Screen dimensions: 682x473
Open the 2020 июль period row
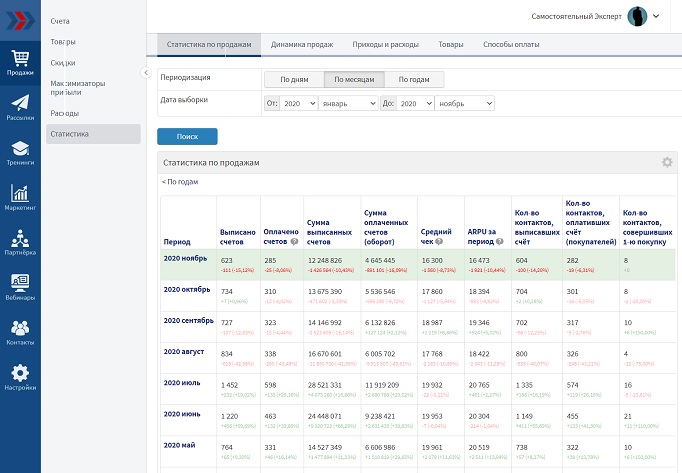pyautogui.click(x=182, y=383)
